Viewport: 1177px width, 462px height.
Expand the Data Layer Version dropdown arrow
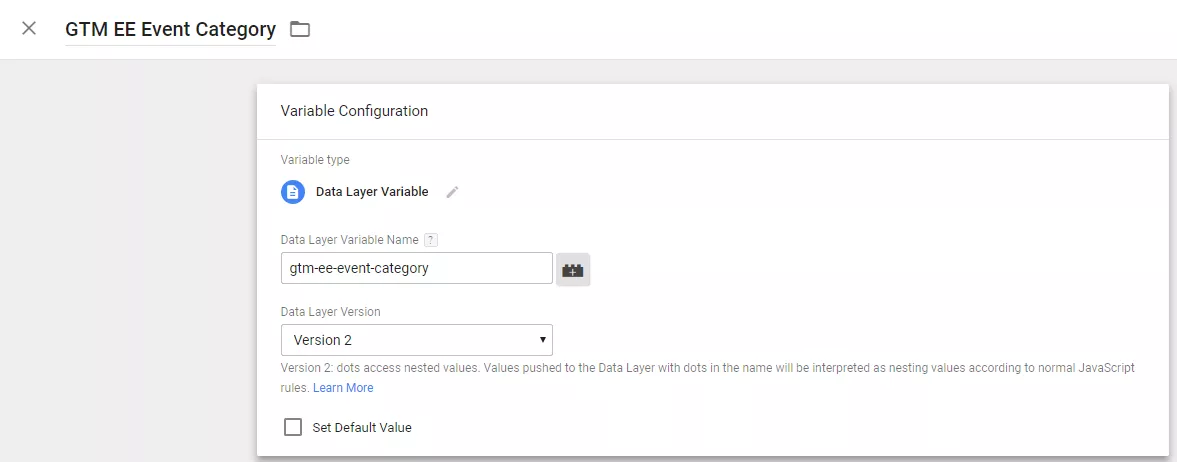pyautogui.click(x=543, y=340)
